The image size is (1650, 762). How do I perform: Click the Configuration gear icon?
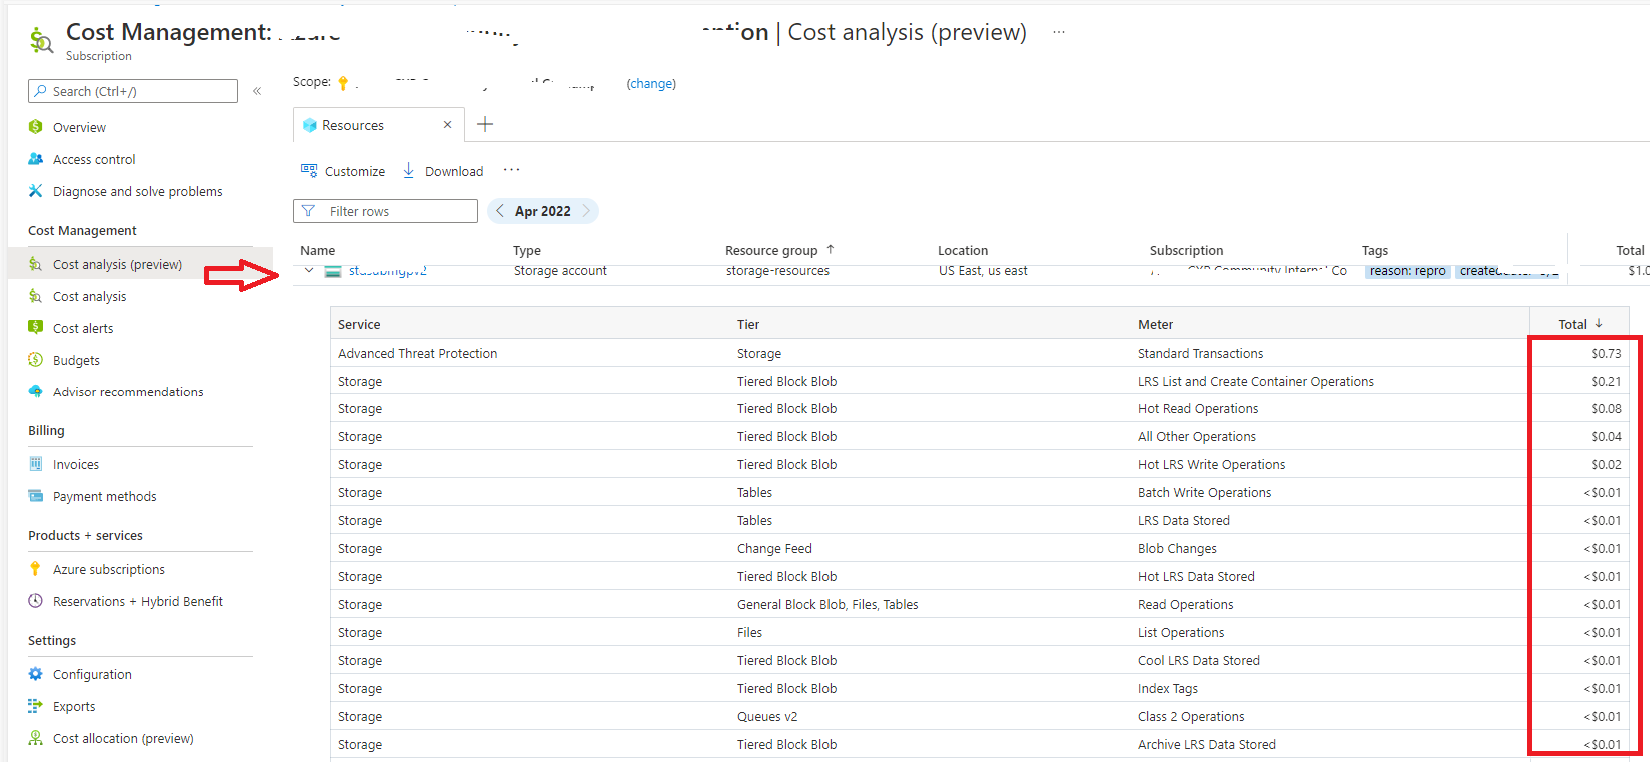pyautogui.click(x=36, y=674)
